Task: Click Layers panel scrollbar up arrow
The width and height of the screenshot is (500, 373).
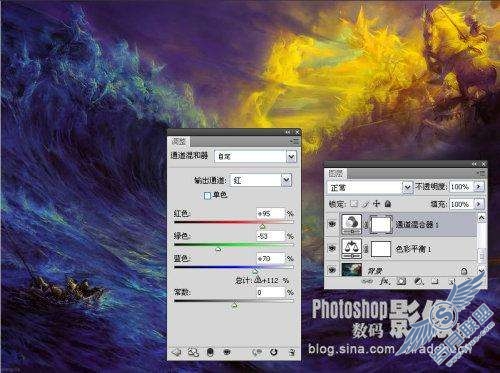Action: [x=481, y=218]
